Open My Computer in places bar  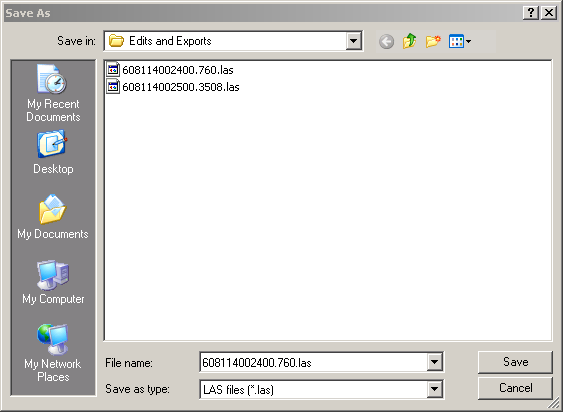pyautogui.click(x=53, y=282)
